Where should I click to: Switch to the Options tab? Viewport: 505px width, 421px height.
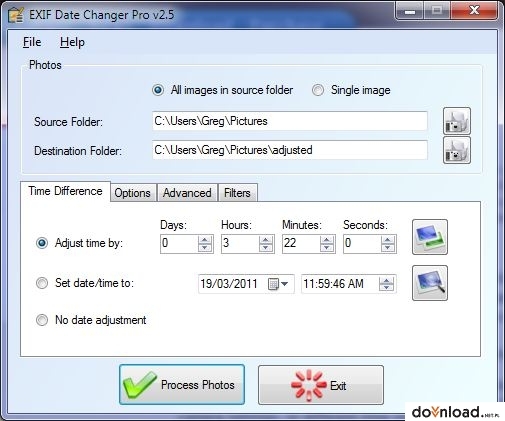pyautogui.click(x=133, y=193)
